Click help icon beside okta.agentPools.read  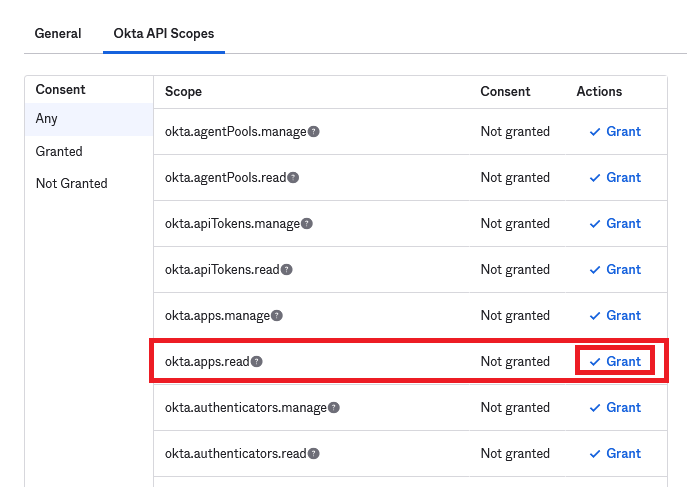coord(293,178)
